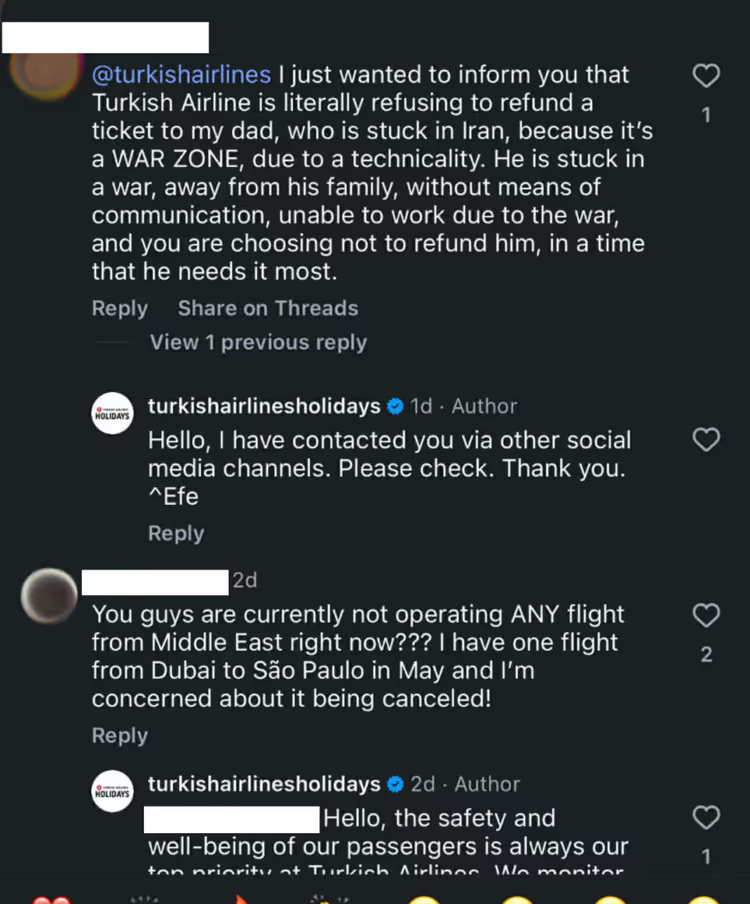Toggle the heart on the safety and well-being reply
Screen dimensions: 750x904
point(706,817)
